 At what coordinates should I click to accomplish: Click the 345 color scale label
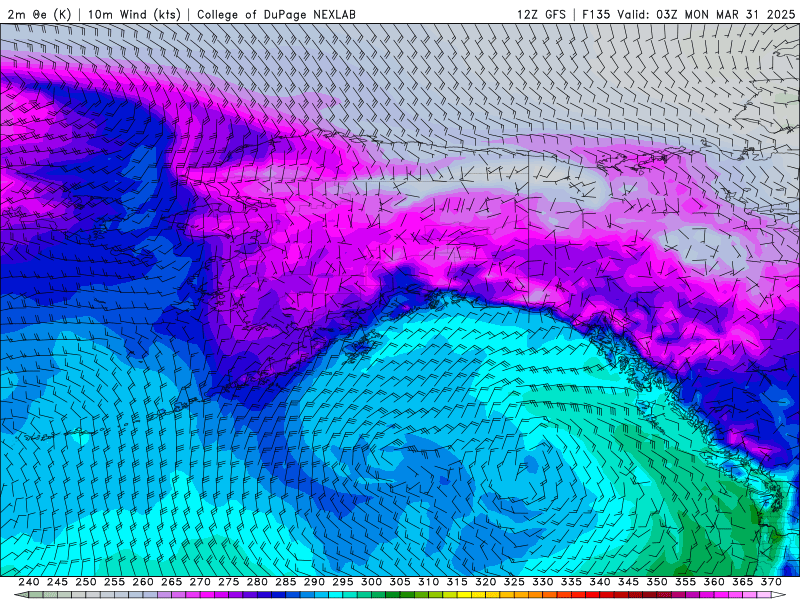[629, 582]
